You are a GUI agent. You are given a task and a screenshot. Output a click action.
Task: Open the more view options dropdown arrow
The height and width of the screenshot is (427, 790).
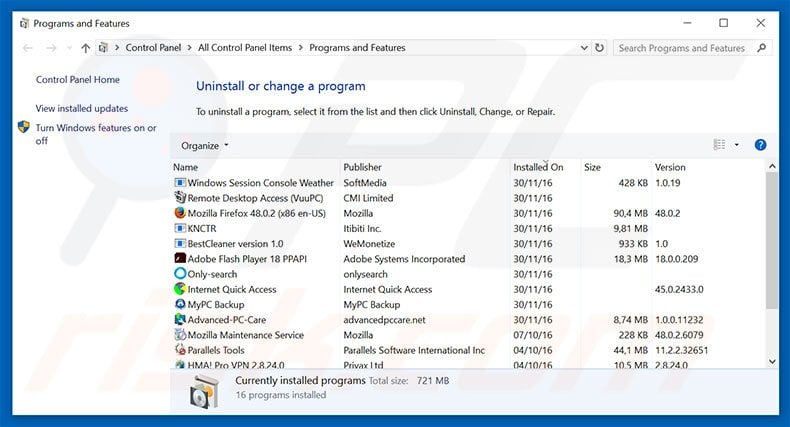click(x=737, y=145)
